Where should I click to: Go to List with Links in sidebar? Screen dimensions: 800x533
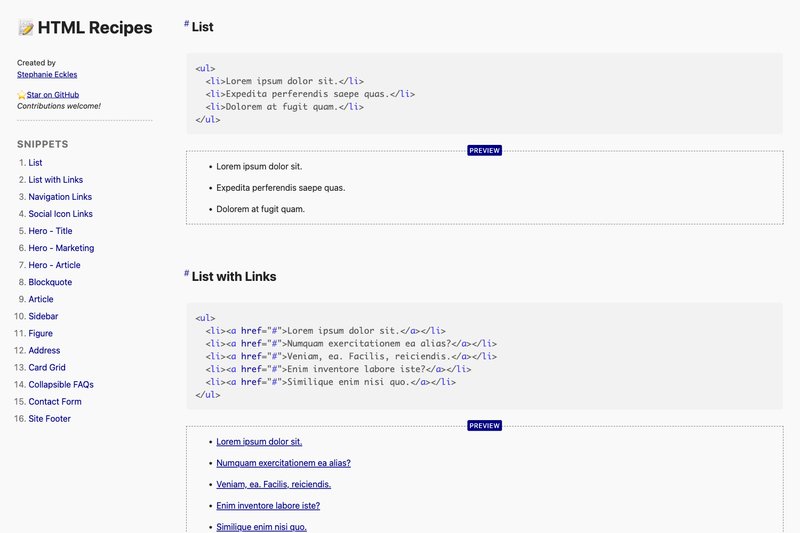pyautogui.click(x=56, y=180)
